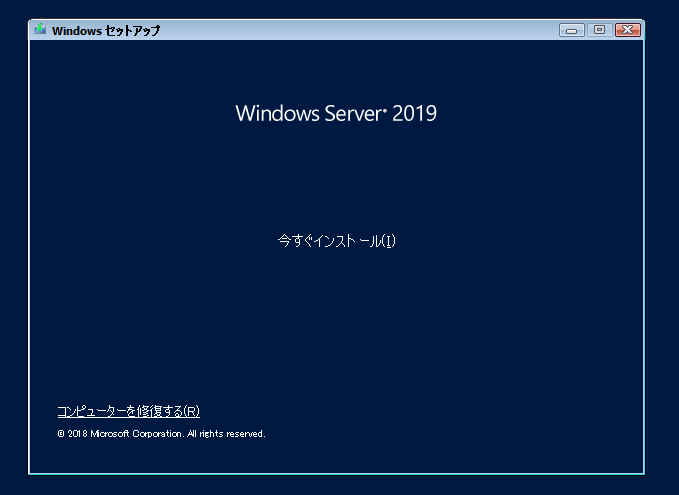Viewport: 679px width, 495px height.
Task: Open the コンピューターを修復する(R) repair link
Action: [129, 411]
